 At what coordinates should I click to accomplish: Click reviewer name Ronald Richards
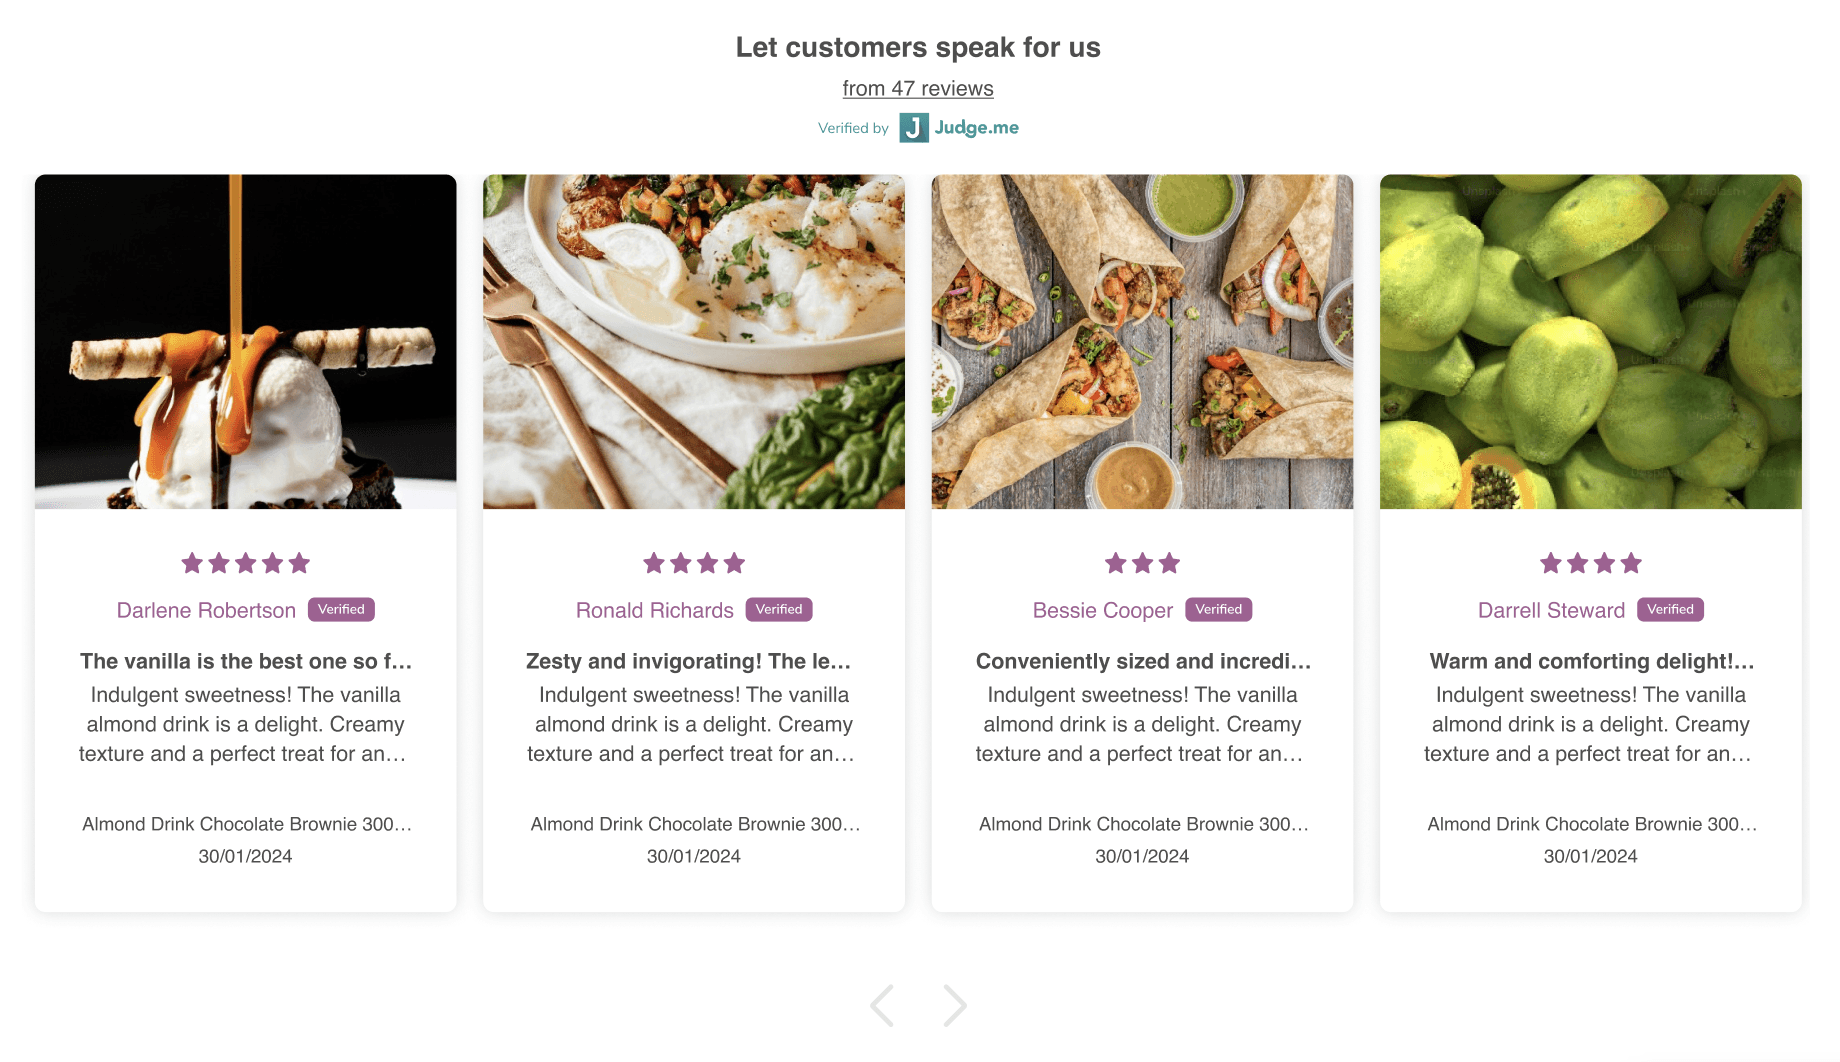click(654, 611)
